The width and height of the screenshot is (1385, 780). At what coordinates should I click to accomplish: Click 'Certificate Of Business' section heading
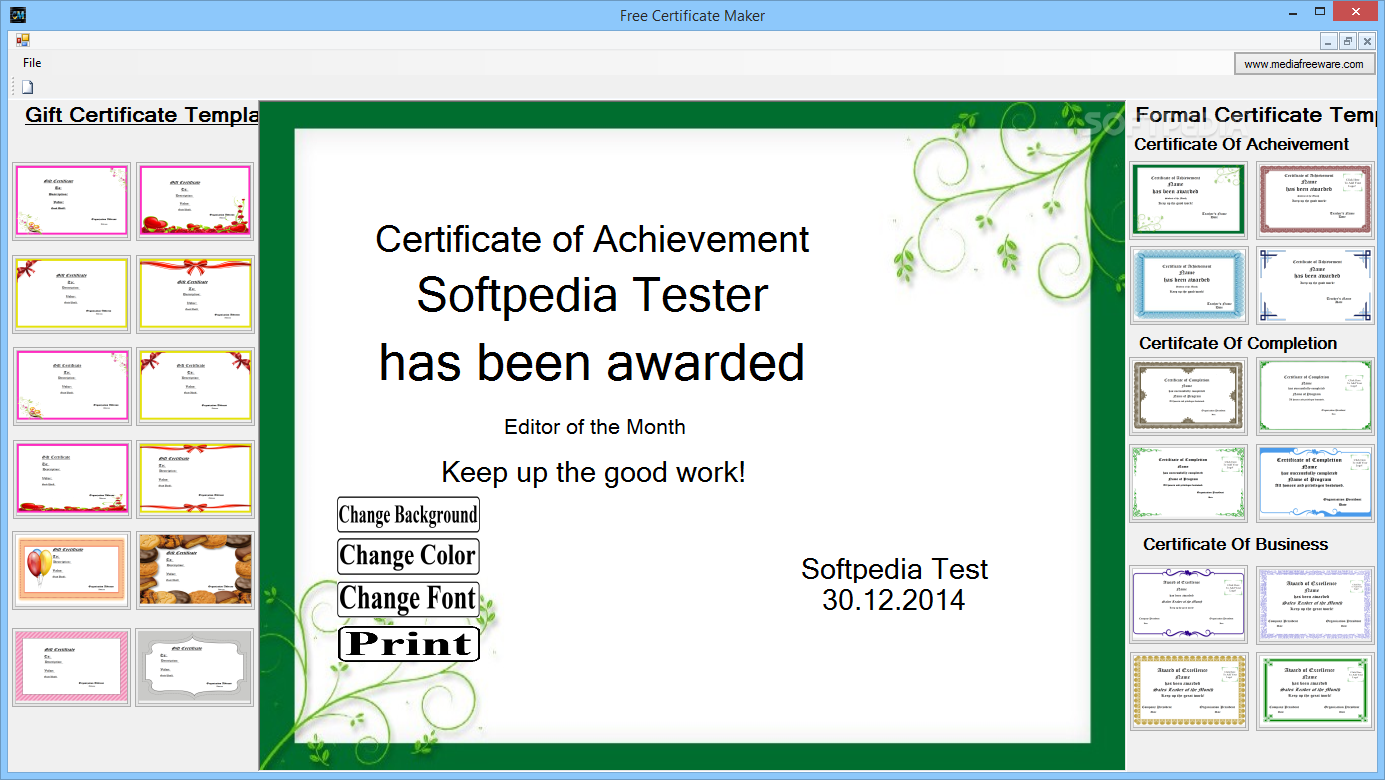pyautogui.click(x=1236, y=544)
